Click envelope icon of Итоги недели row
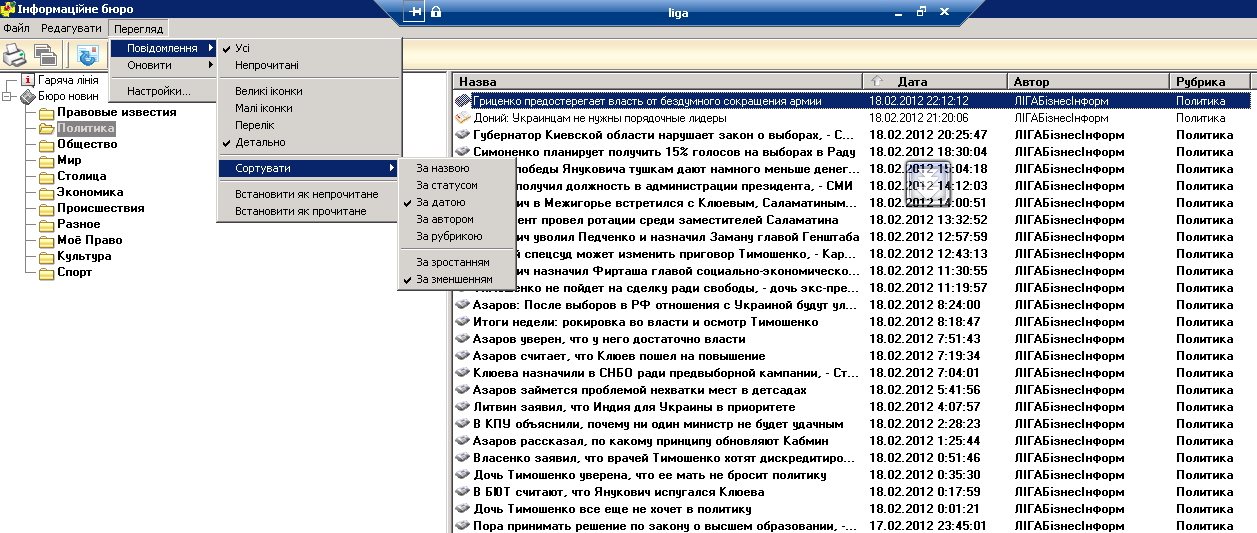The width and height of the screenshot is (1257, 533). click(462, 321)
